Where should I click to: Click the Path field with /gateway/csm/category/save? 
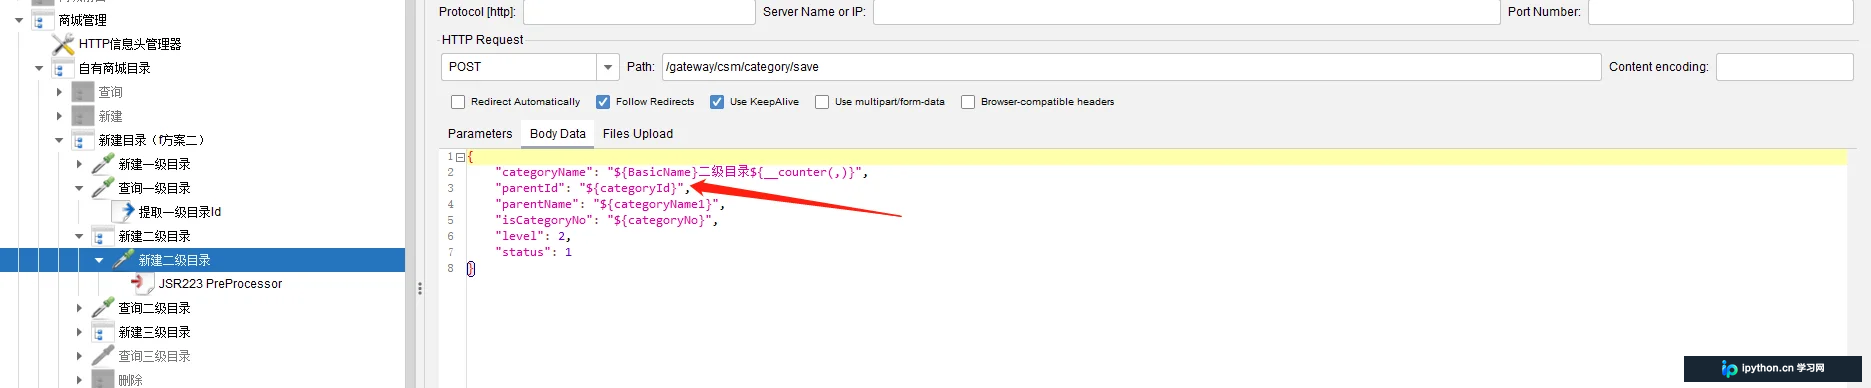[x=1131, y=67]
